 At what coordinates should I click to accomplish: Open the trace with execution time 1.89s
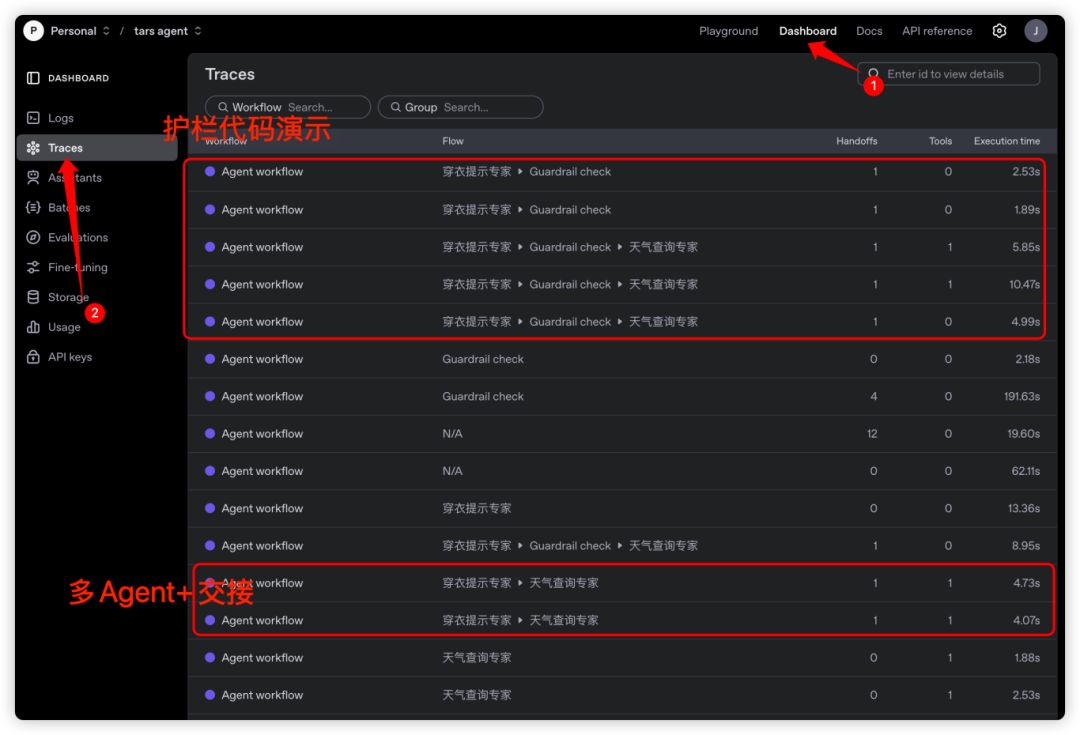tap(622, 209)
